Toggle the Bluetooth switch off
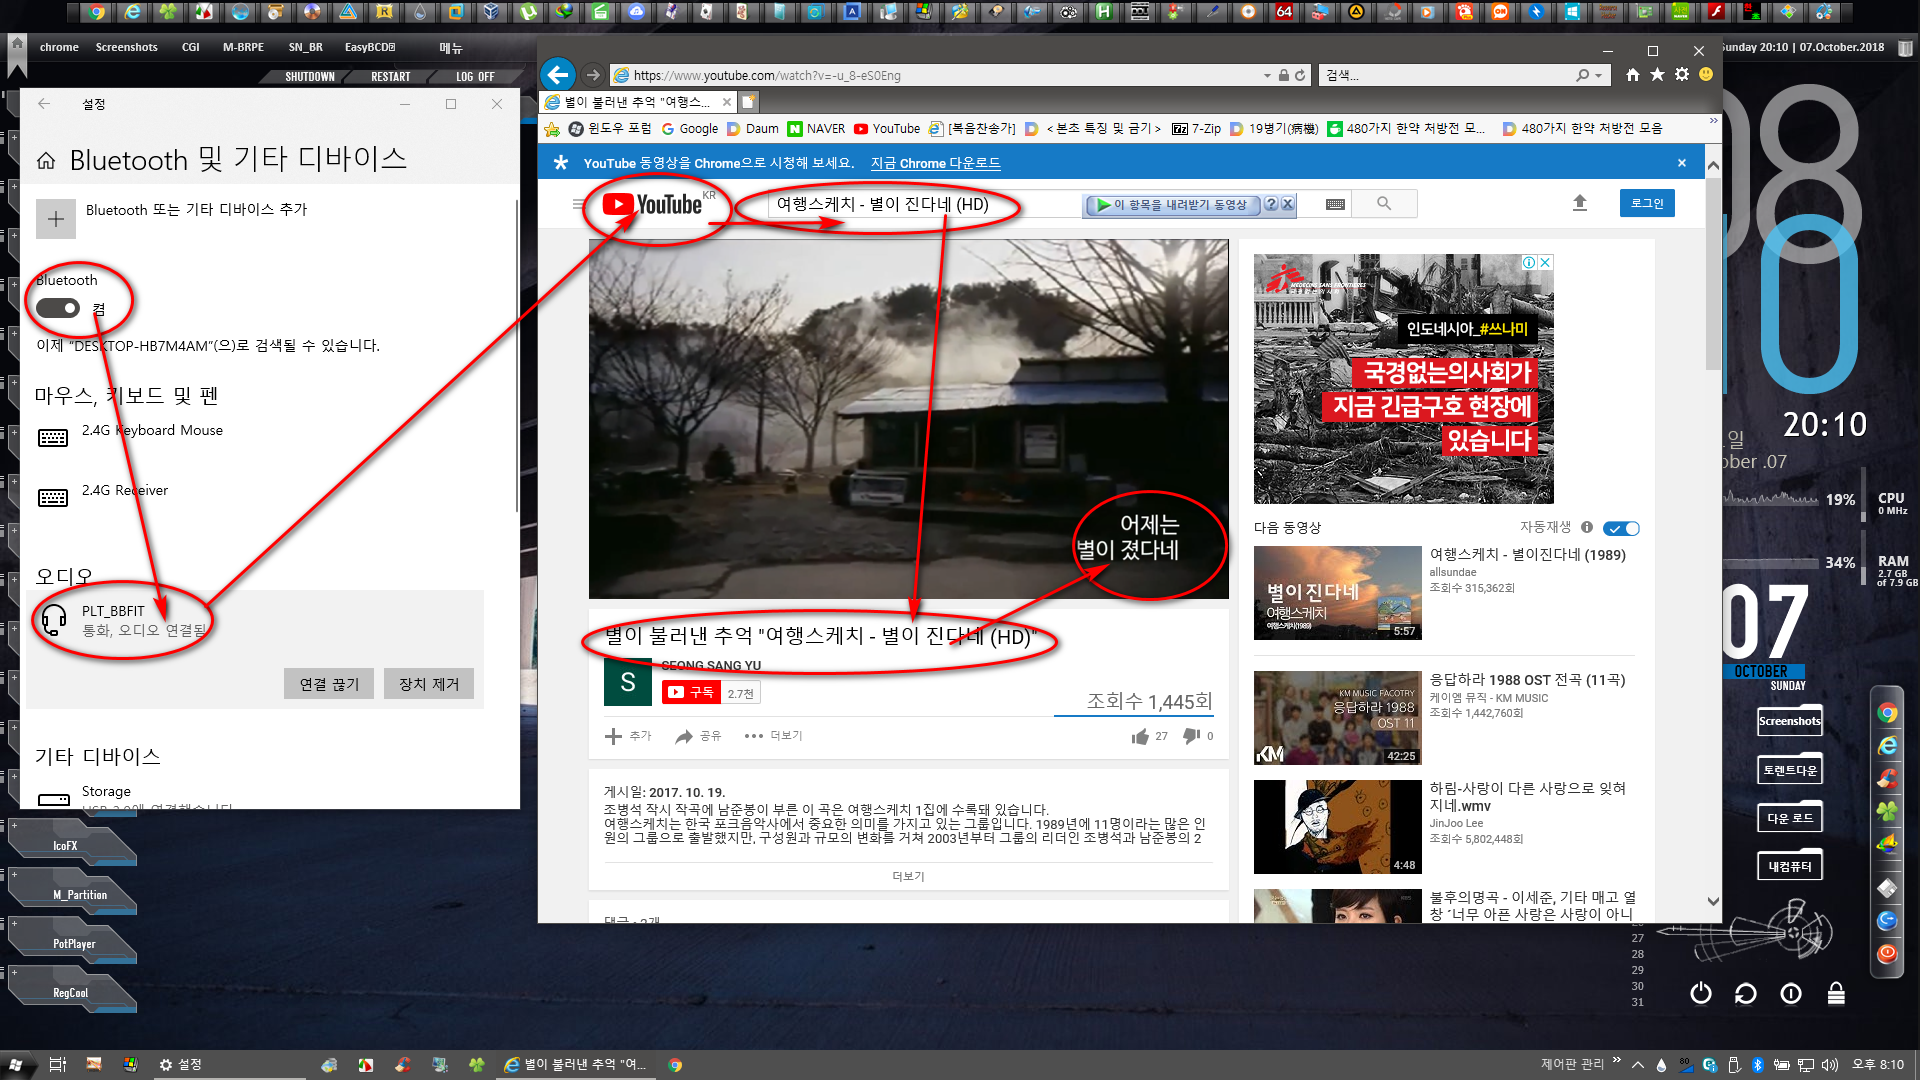 pyautogui.click(x=58, y=308)
